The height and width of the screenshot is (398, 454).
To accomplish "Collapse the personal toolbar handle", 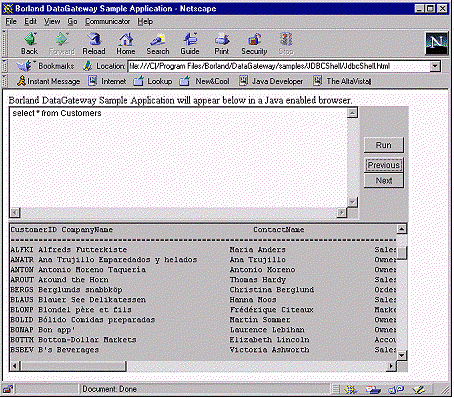I will [x=4, y=81].
